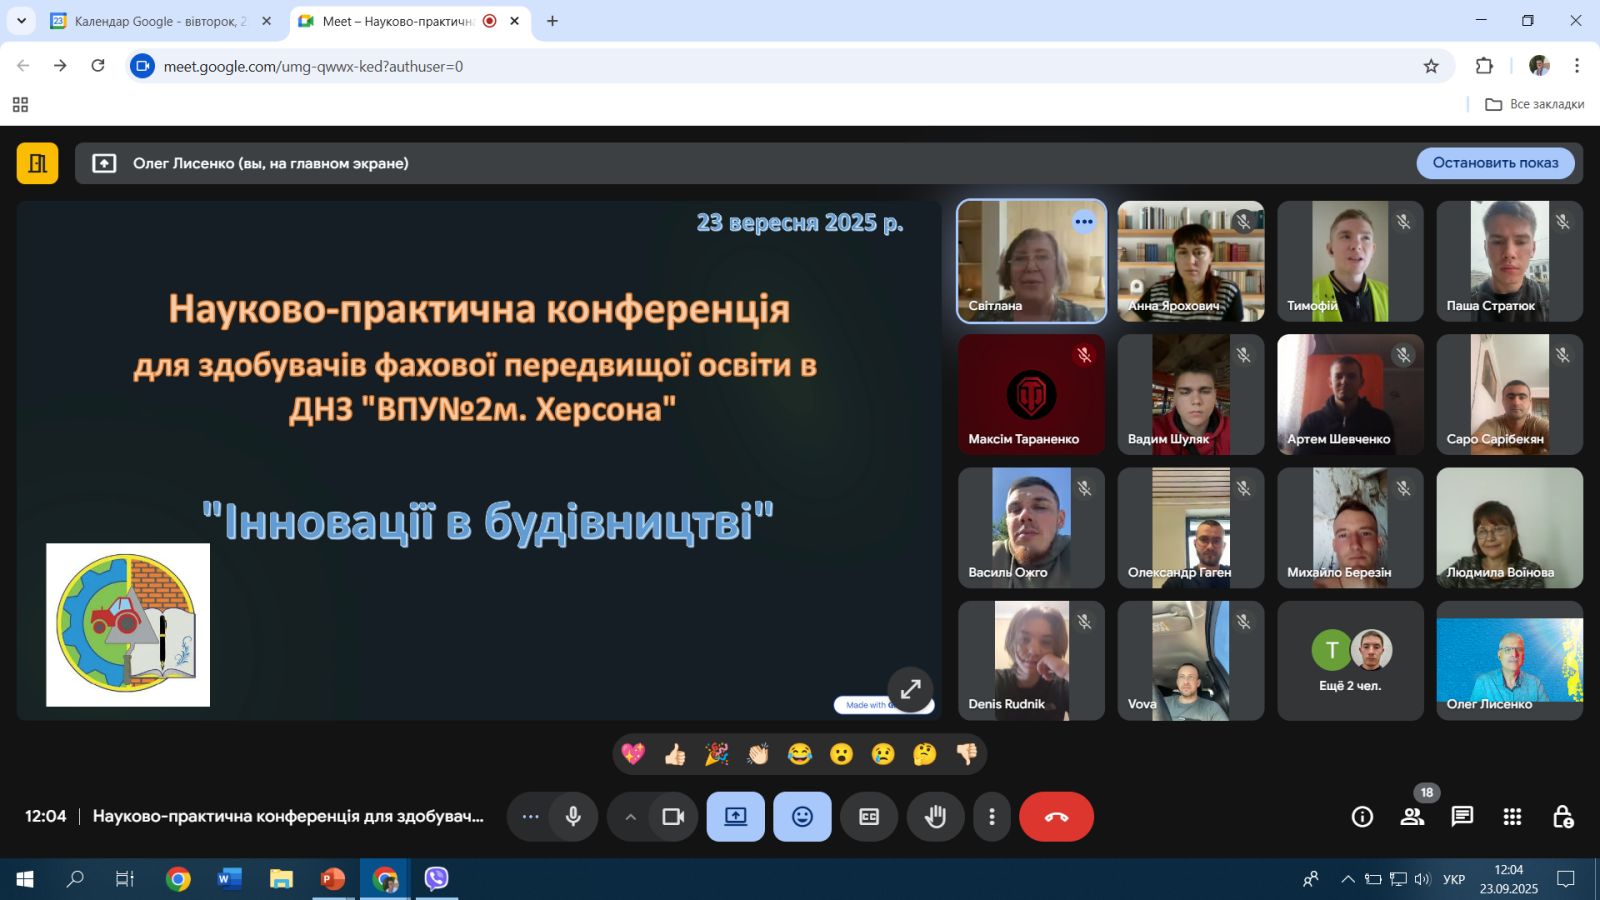Image resolution: width=1600 pixels, height=900 pixels.
Task: Show the participants list icon
Action: tap(1412, 817)
